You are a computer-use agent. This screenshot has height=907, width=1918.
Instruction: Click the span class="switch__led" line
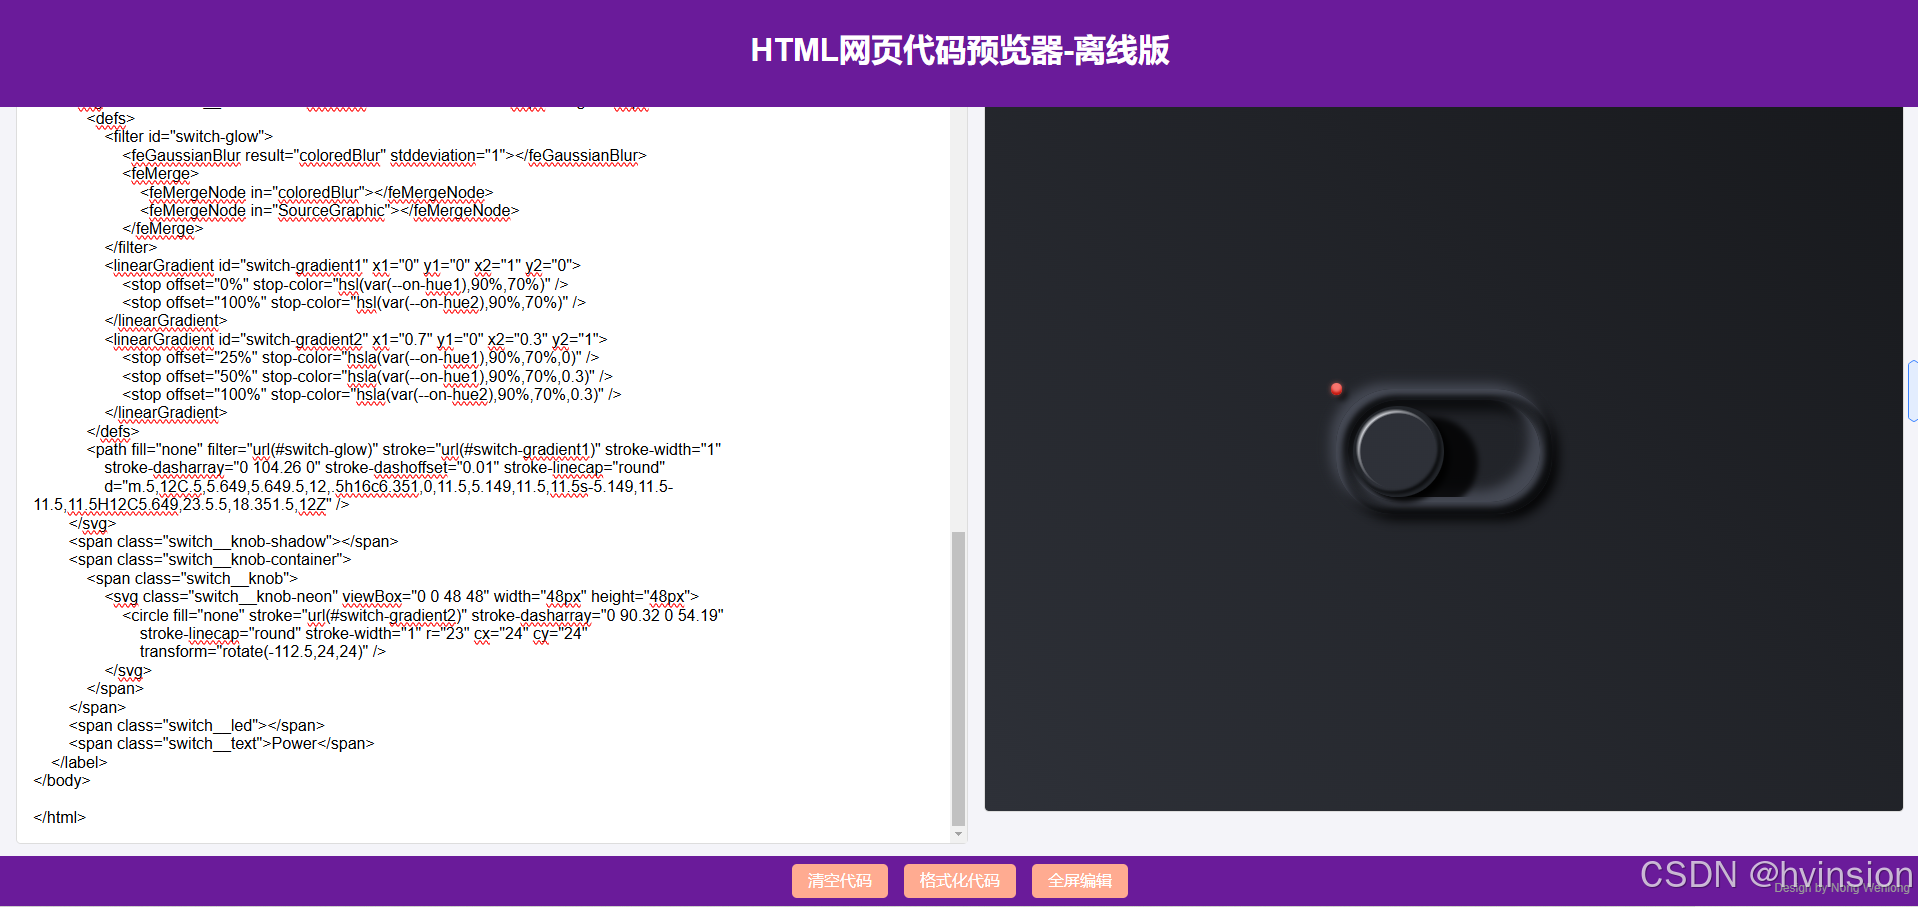pyautogui.click(x=197, y=726)
